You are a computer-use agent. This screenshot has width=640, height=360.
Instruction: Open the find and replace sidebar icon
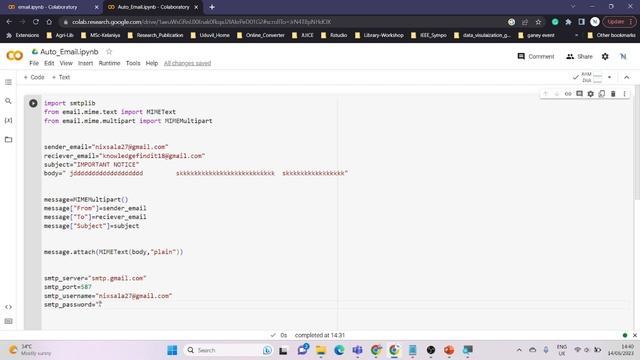click(x=8, y=101)
